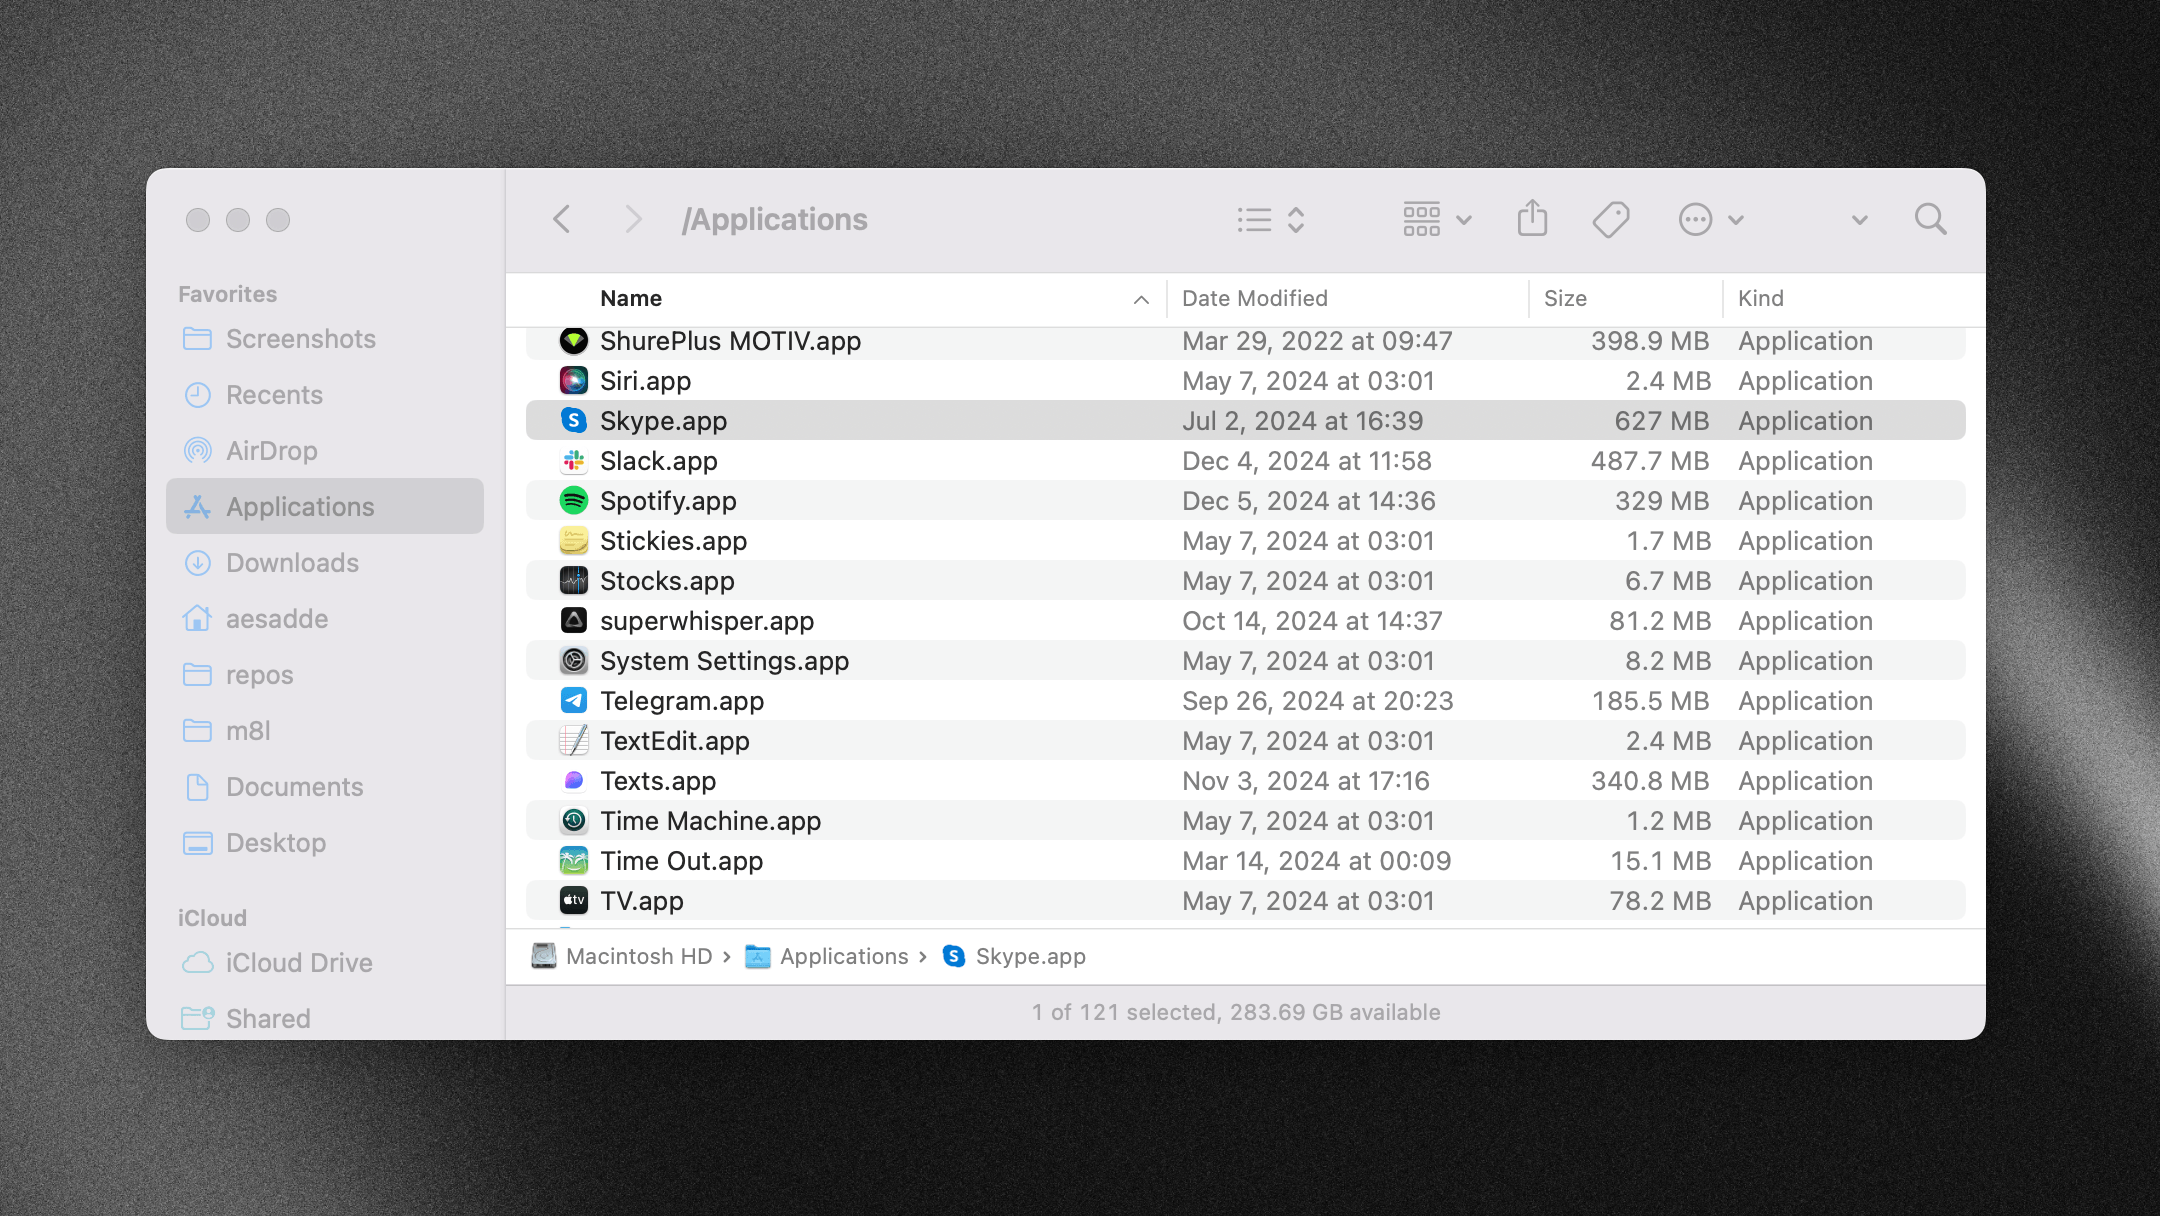
Task: Open the Downloads sidebar item
Action: [x=292, y=563]
